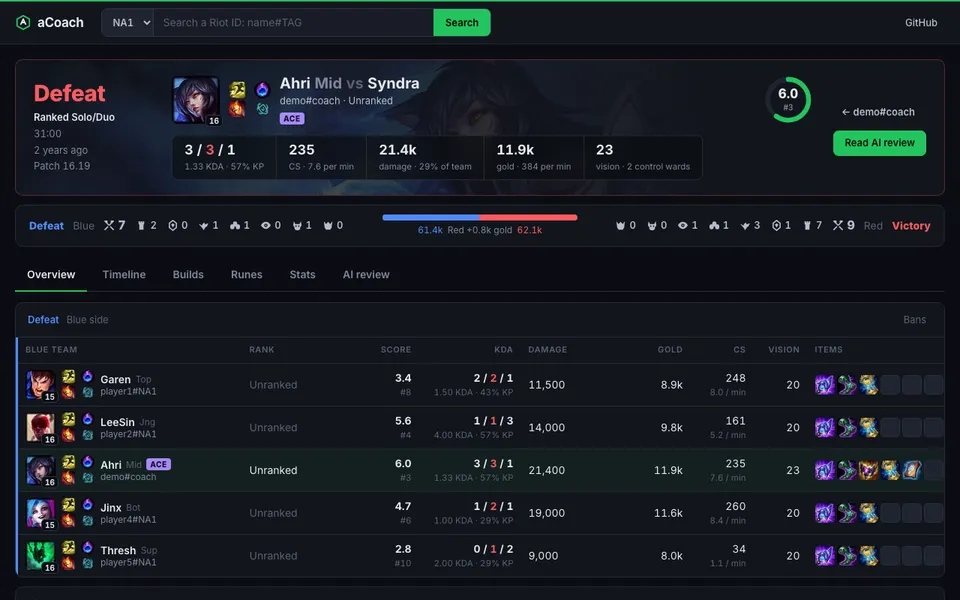Click player1#NA1 under Garen
Viewport: 960px width, 600px height.
(128, 391)
